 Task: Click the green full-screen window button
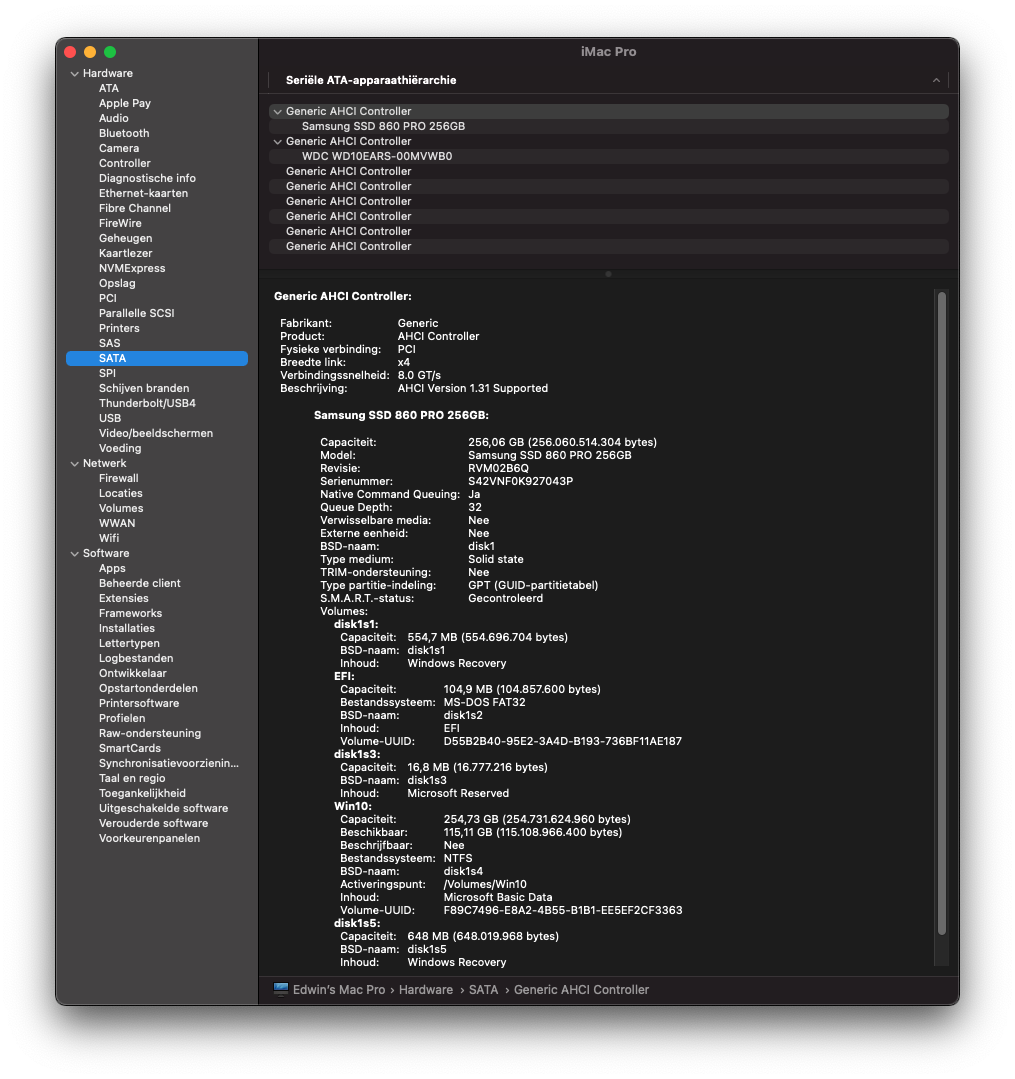(x=110, y=52)
